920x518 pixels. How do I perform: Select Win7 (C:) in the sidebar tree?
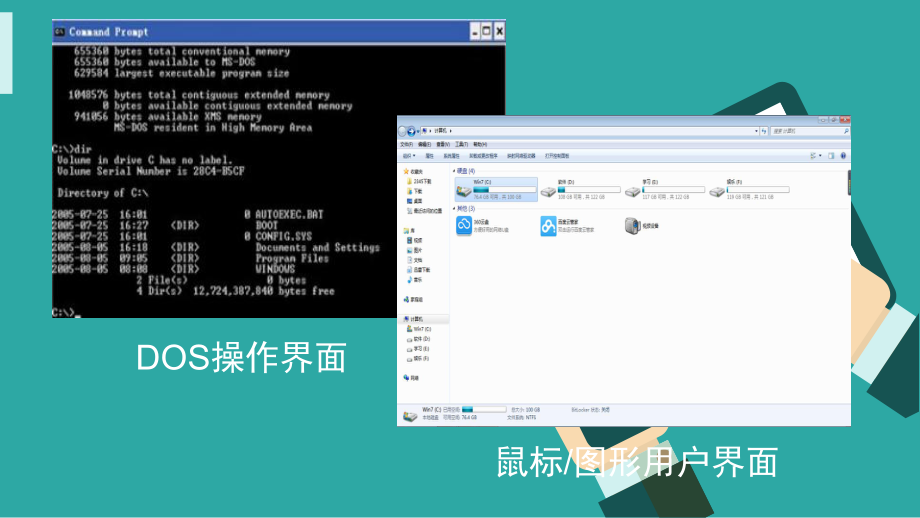(419, 329)
